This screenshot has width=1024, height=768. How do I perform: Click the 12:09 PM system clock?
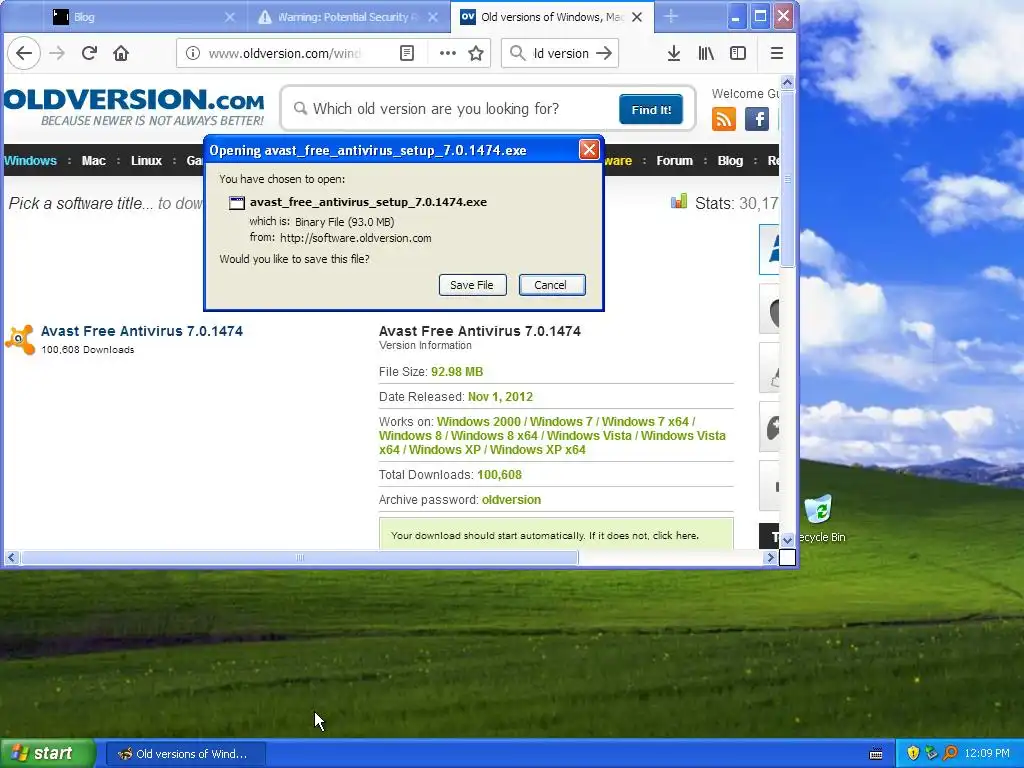[987, 753]
